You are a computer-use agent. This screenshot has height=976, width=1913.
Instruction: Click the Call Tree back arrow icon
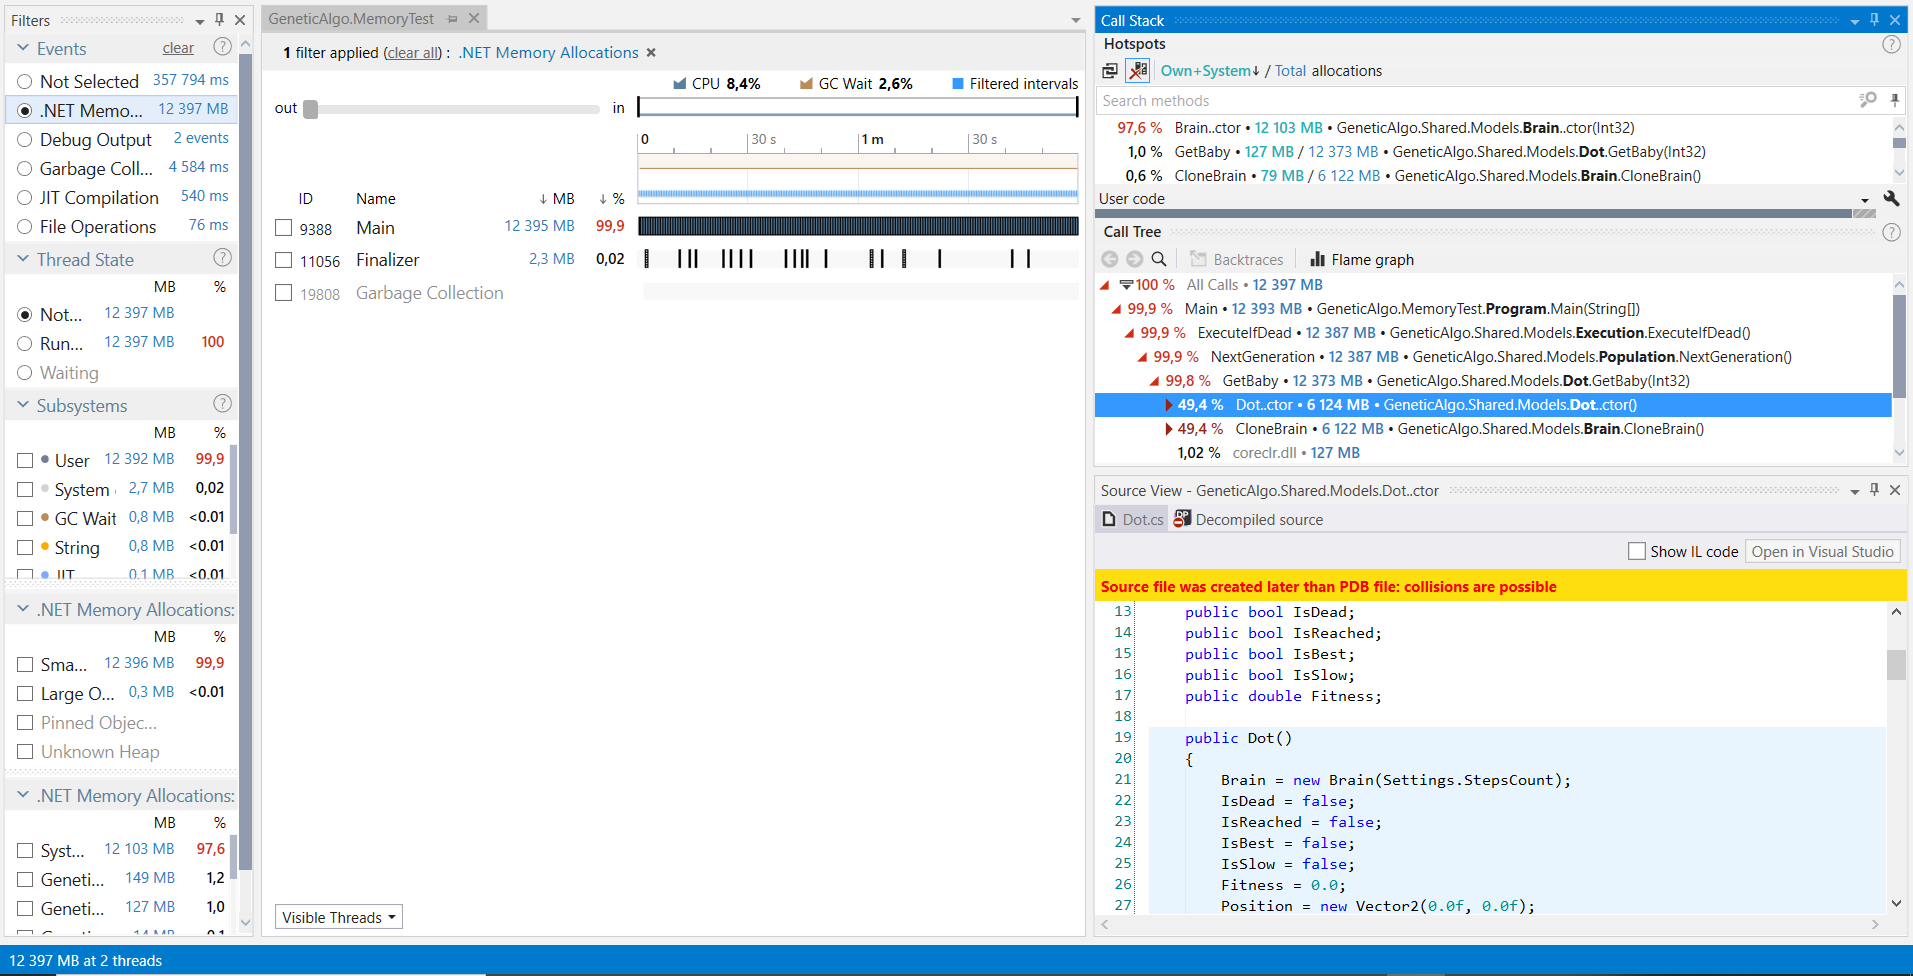(x=1110, y=259)
